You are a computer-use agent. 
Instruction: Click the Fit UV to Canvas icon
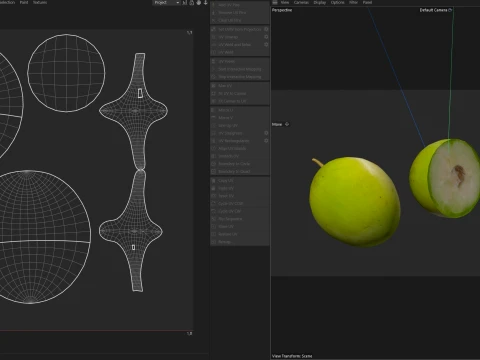pos(214,93)
